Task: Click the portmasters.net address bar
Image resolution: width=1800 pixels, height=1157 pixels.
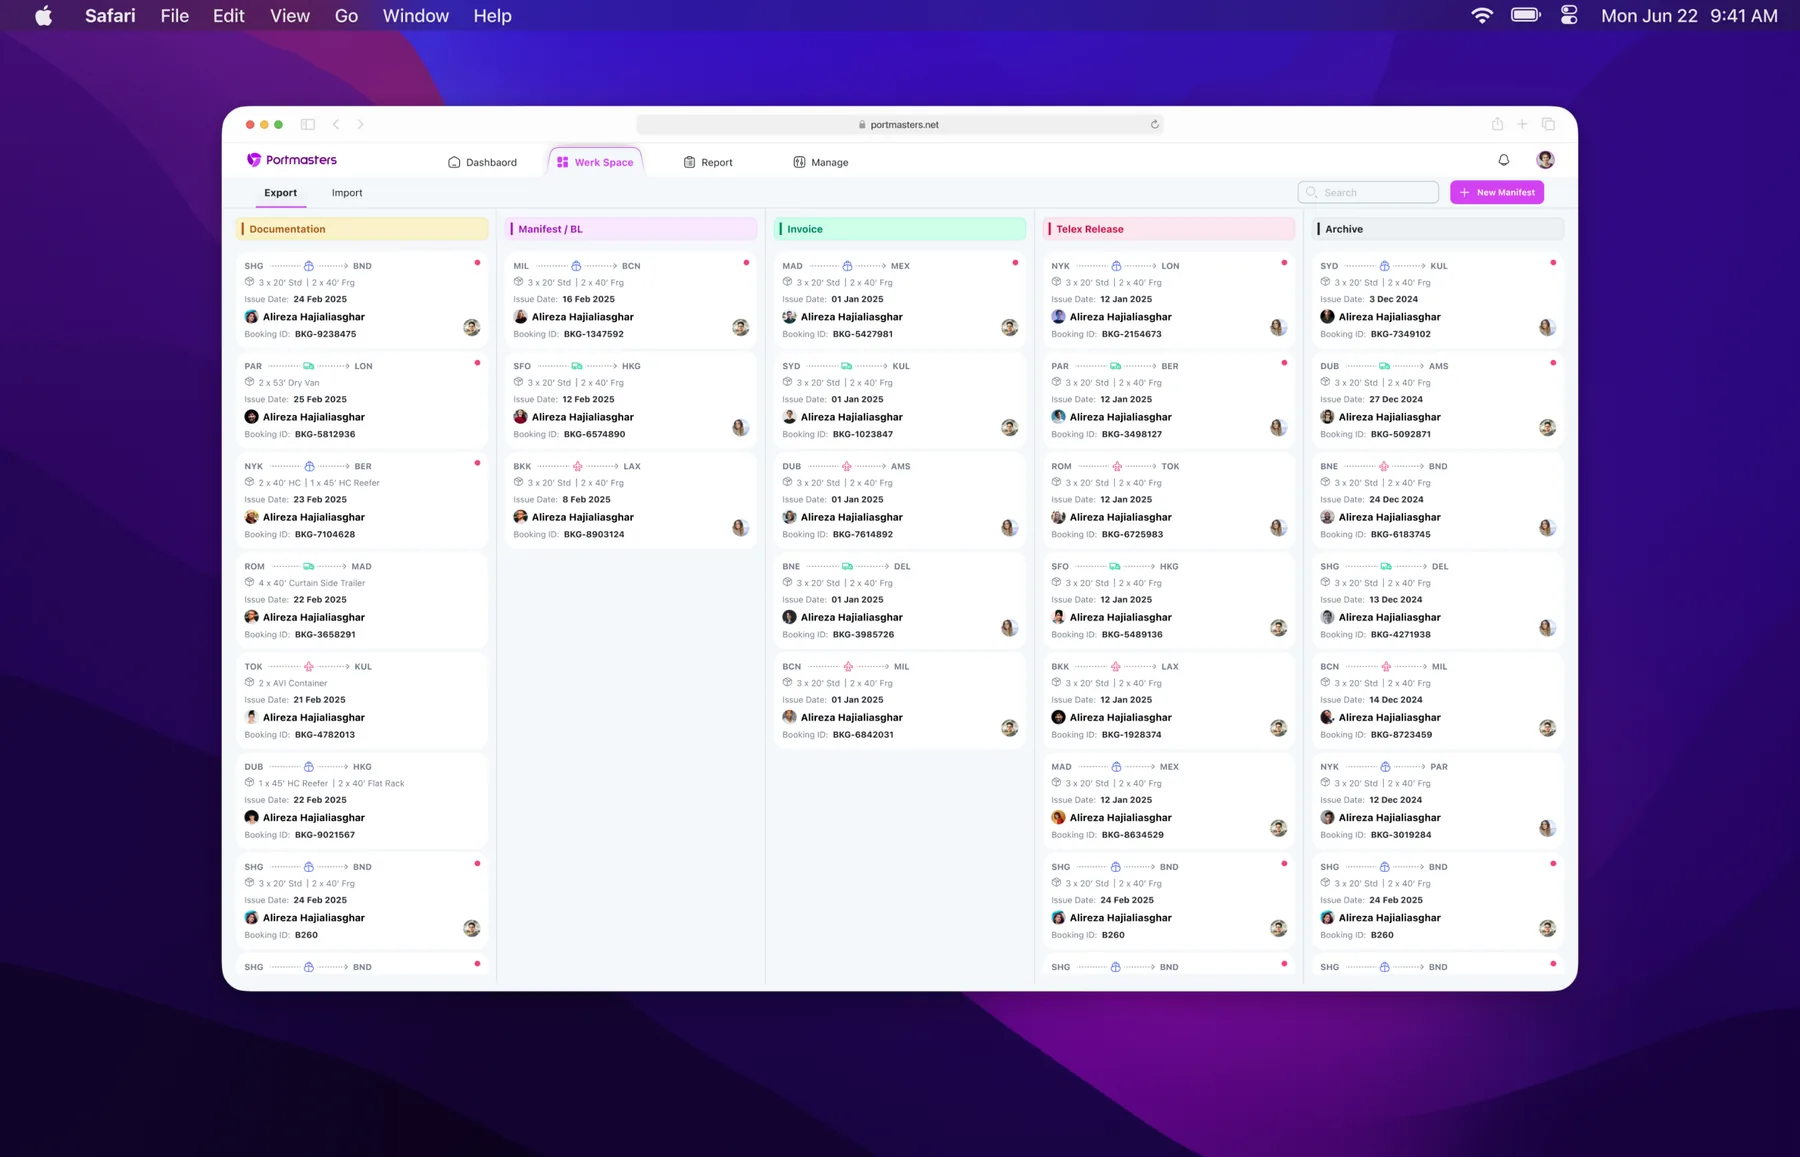Action: (899, 125)
